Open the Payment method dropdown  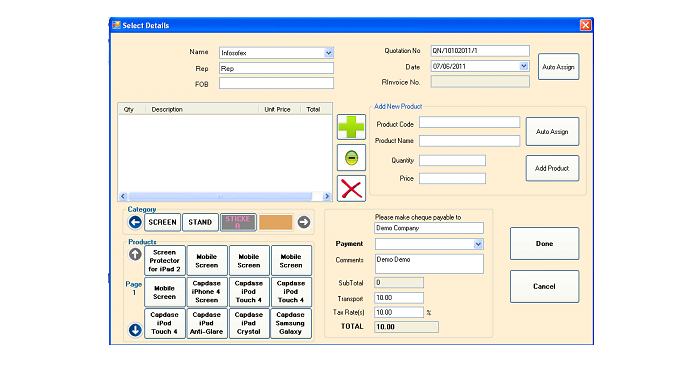tap(478, 244)
